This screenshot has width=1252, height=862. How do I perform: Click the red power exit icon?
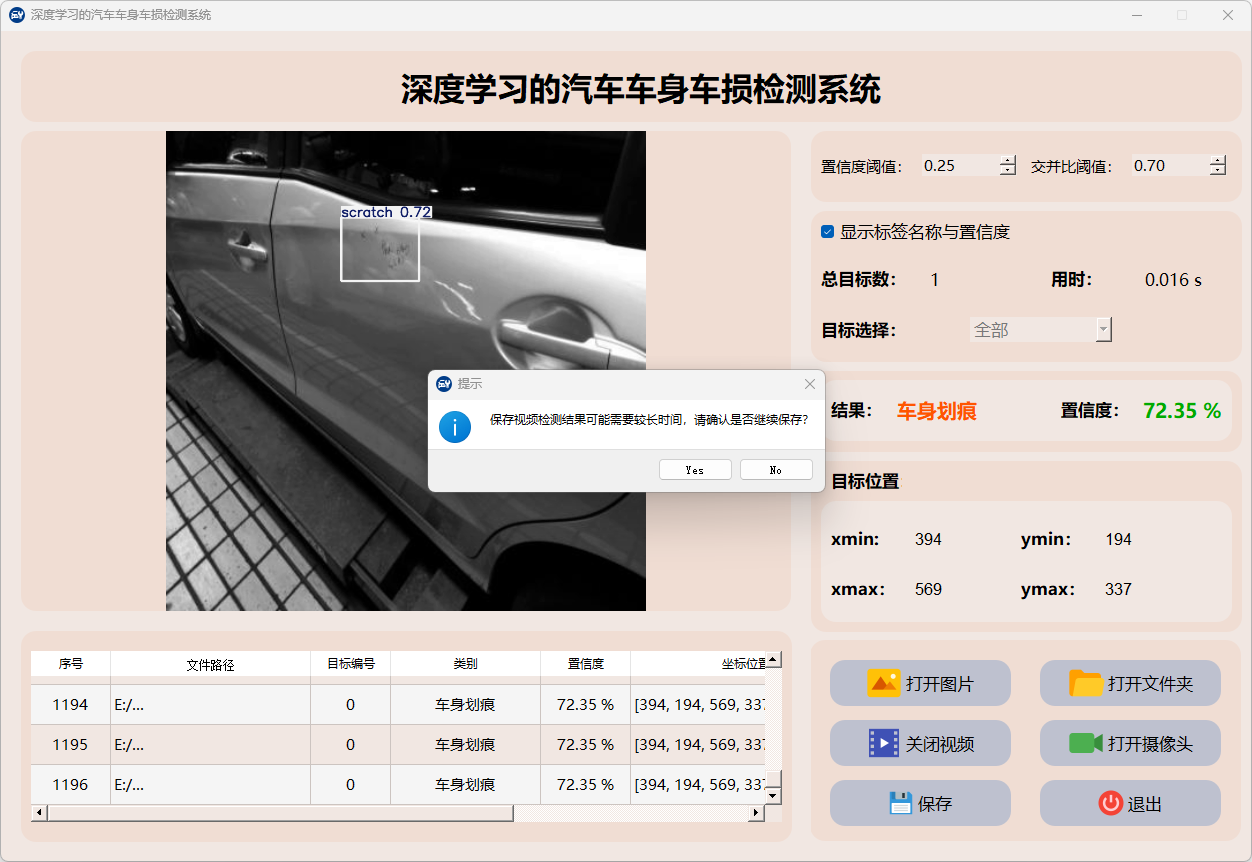tap(1110, 803)
